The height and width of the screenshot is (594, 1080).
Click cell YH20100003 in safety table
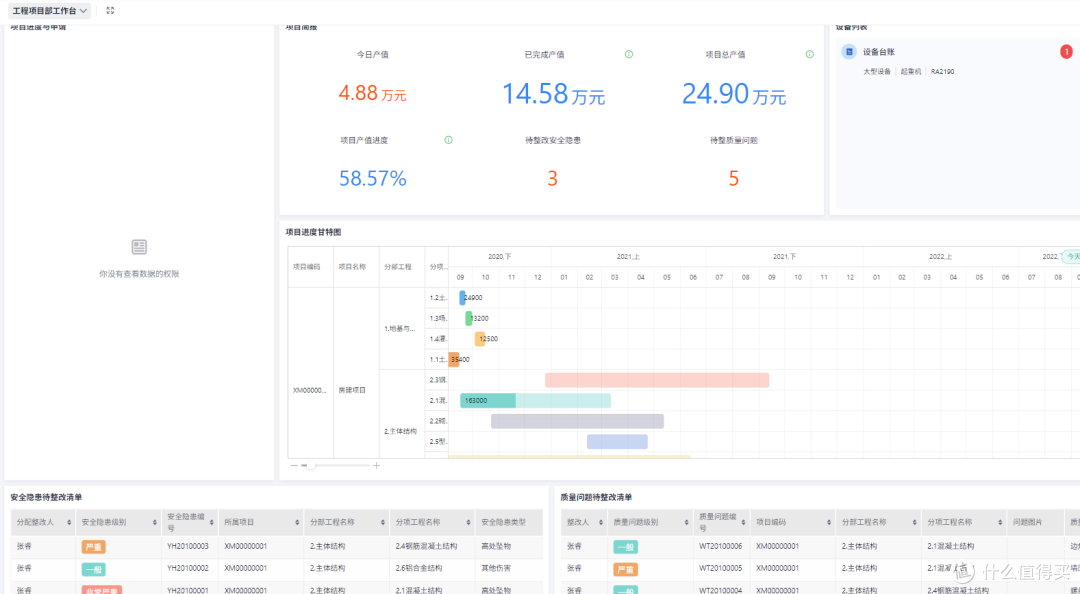[x=187, y=546]
